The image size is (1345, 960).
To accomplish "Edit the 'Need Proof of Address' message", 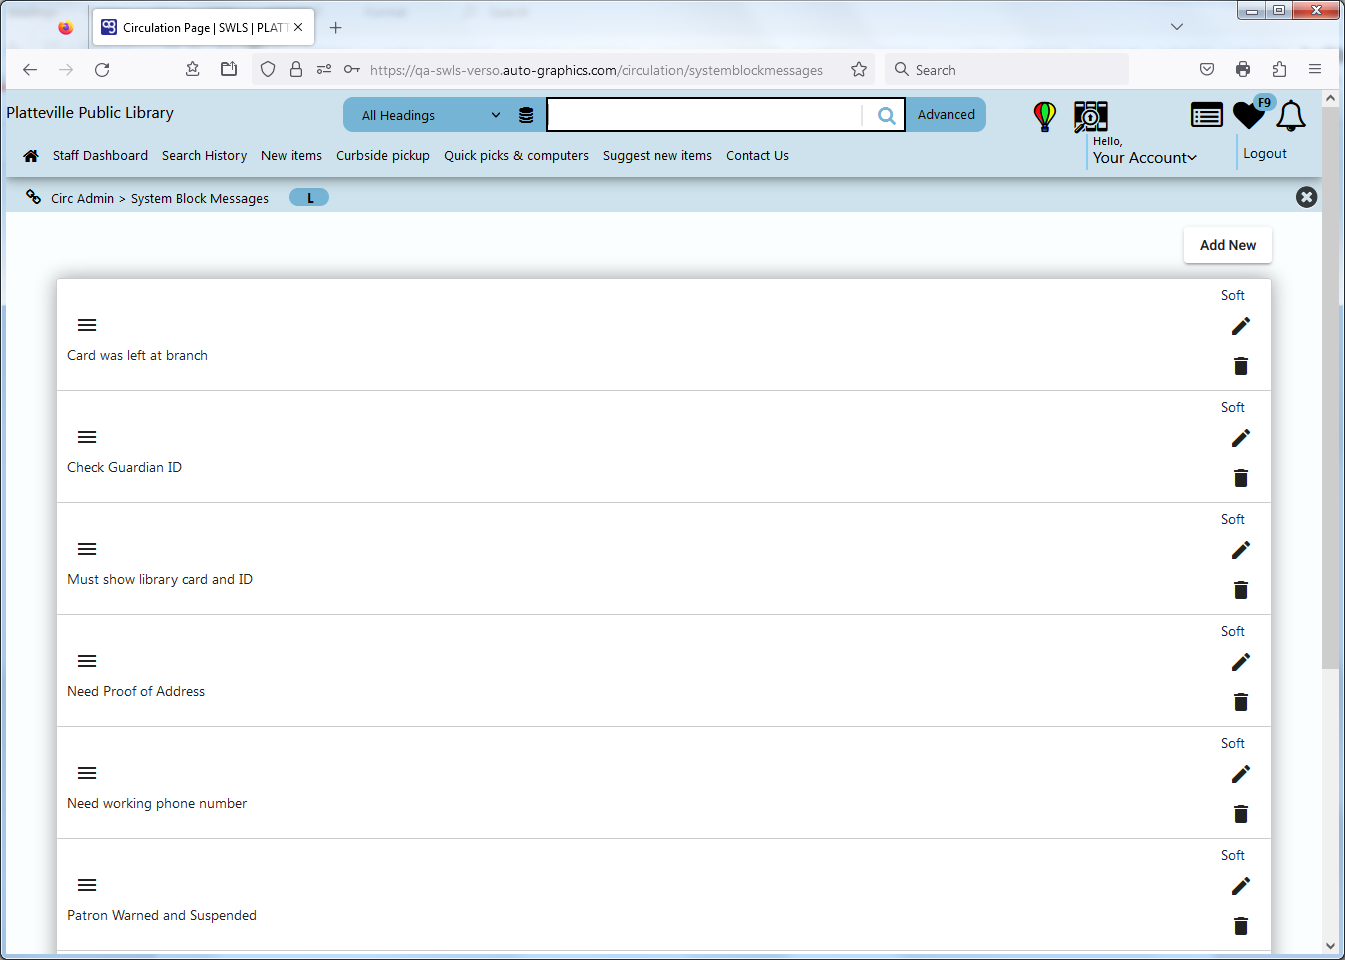I will click(1241, 662).
